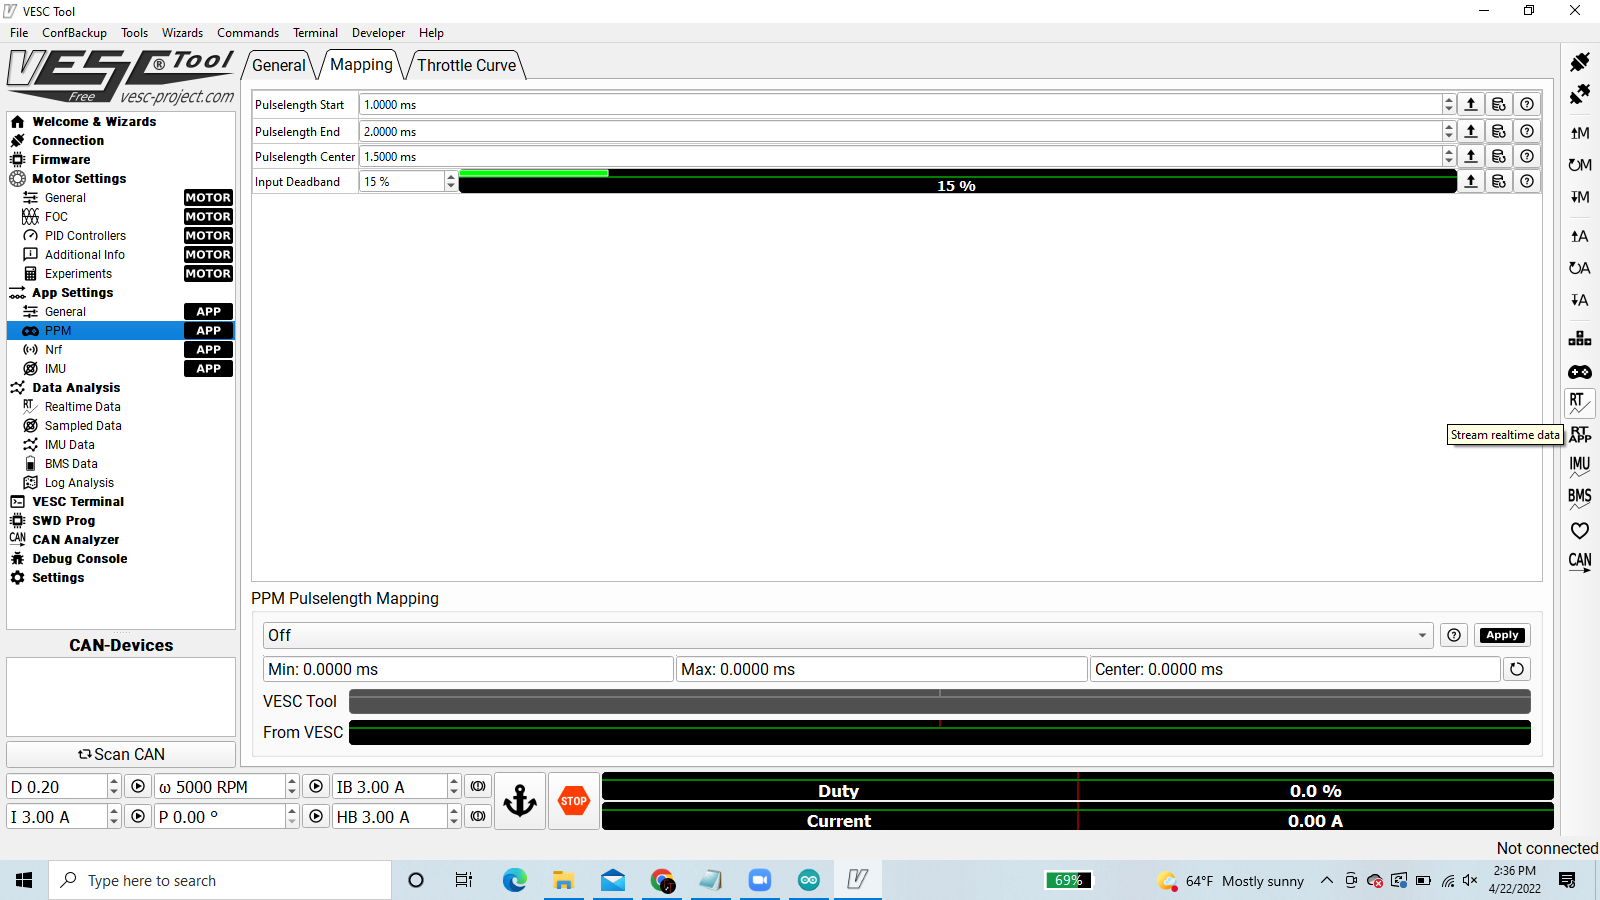Read Pulselength Start value with upload arrow icon
1600x900 pixels.
click(1471, 104)
